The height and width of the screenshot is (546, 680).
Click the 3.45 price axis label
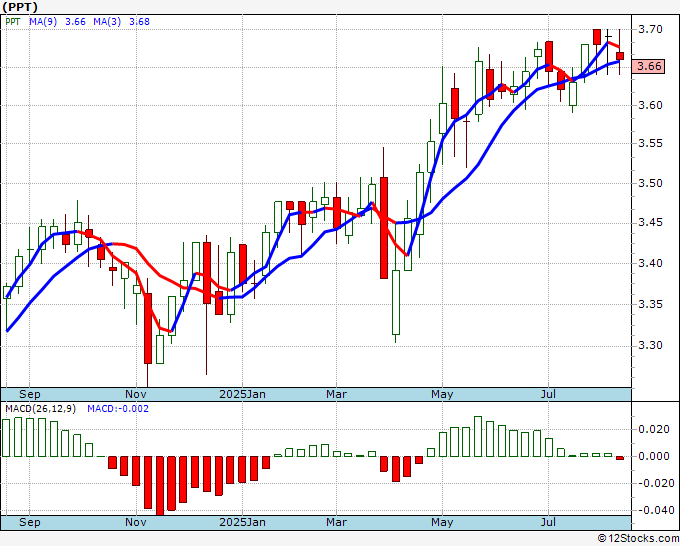(x=650, y=223)
